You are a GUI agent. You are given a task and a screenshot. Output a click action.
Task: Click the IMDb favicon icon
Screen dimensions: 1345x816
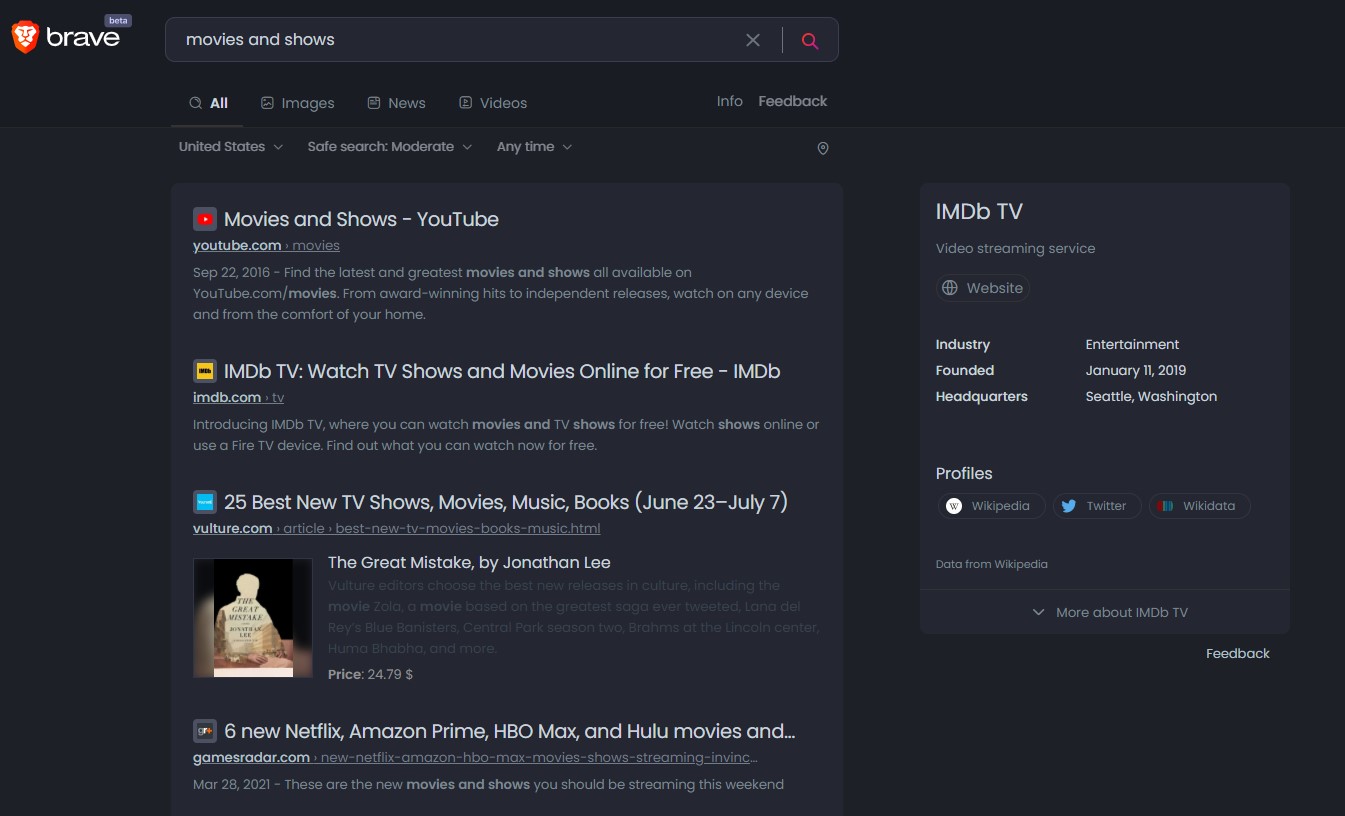point(205,371)
